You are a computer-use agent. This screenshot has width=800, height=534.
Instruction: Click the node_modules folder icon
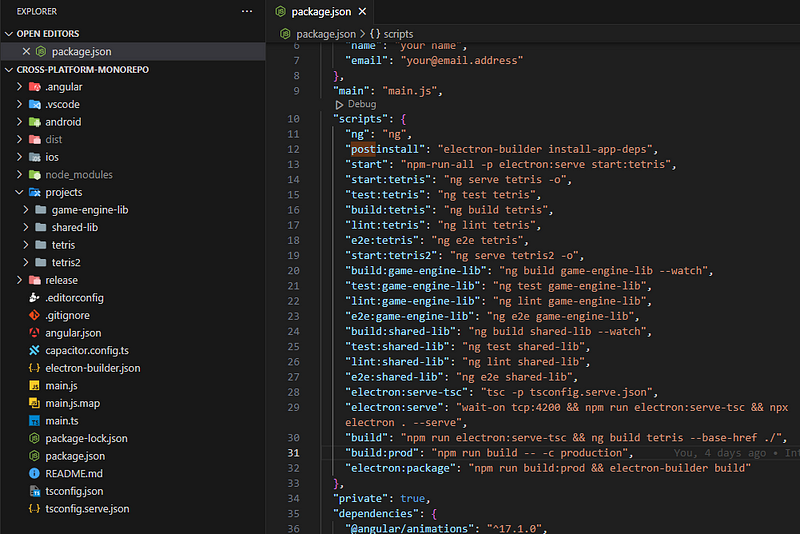[35, 174]
